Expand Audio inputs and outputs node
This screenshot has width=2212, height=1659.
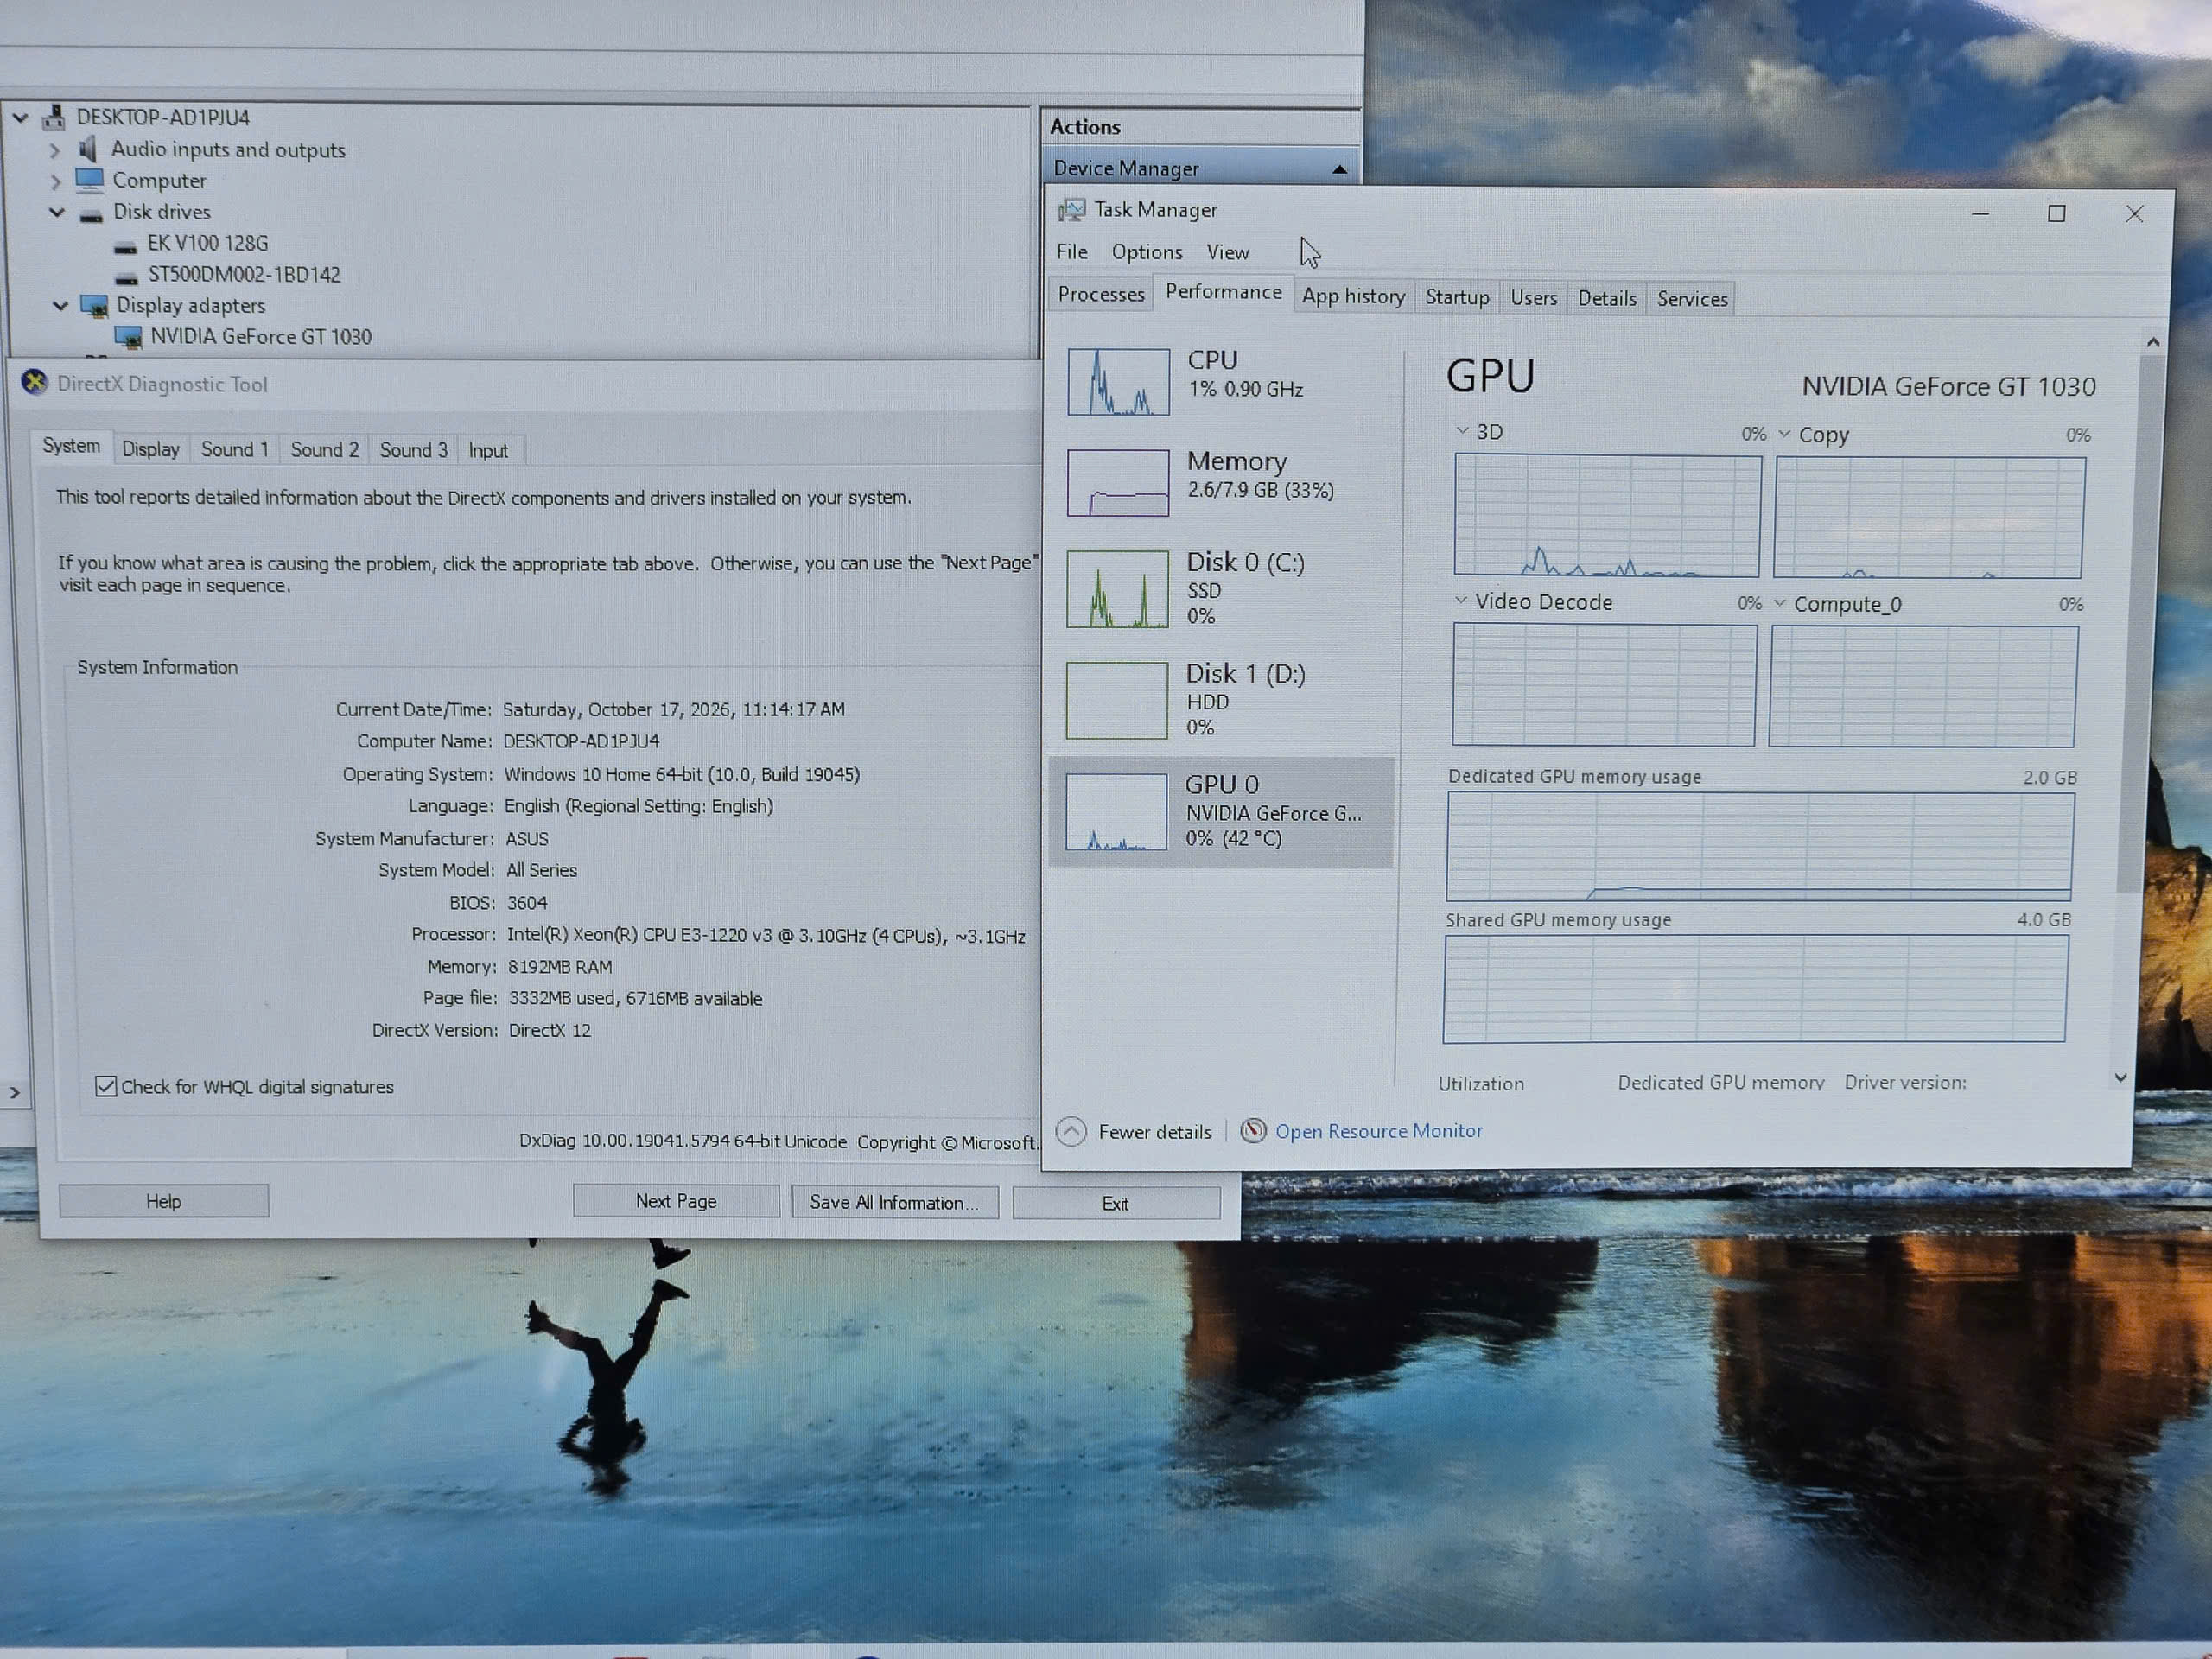(x=55, y=150)
